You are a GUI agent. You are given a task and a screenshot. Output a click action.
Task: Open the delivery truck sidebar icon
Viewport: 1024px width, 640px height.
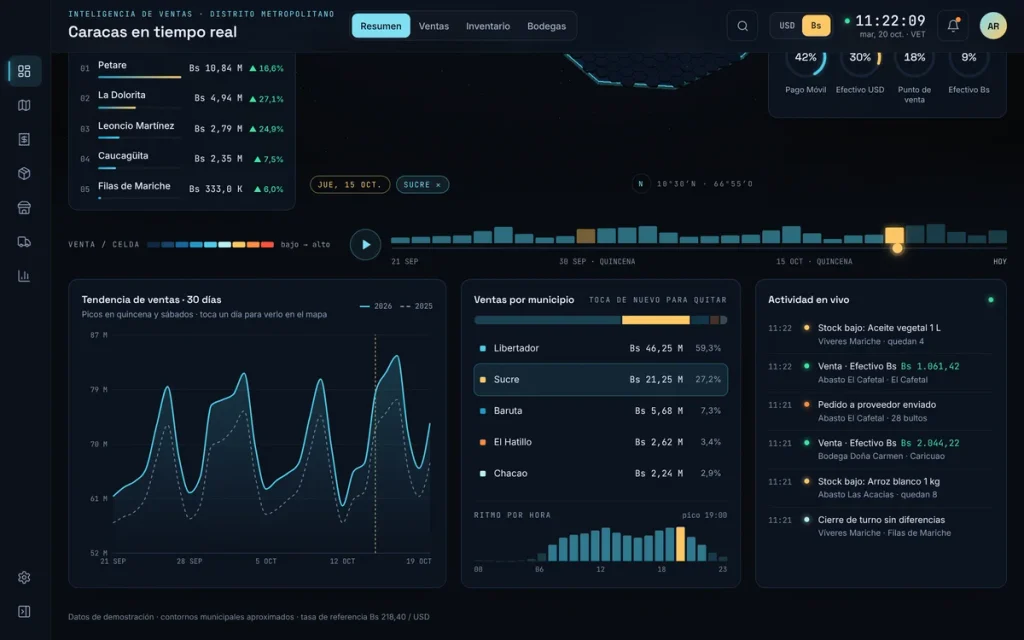pyautogui.click(x=24, y=242)
